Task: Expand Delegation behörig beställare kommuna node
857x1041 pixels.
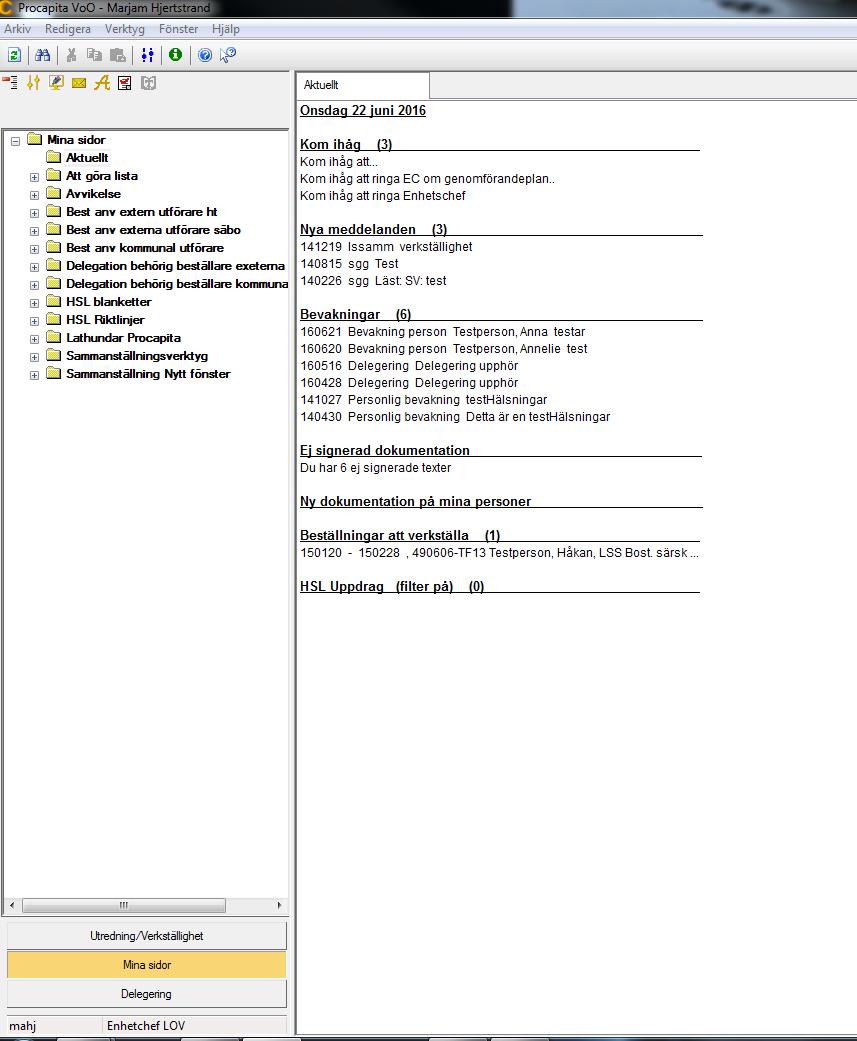Action: (x=34, y=285)
